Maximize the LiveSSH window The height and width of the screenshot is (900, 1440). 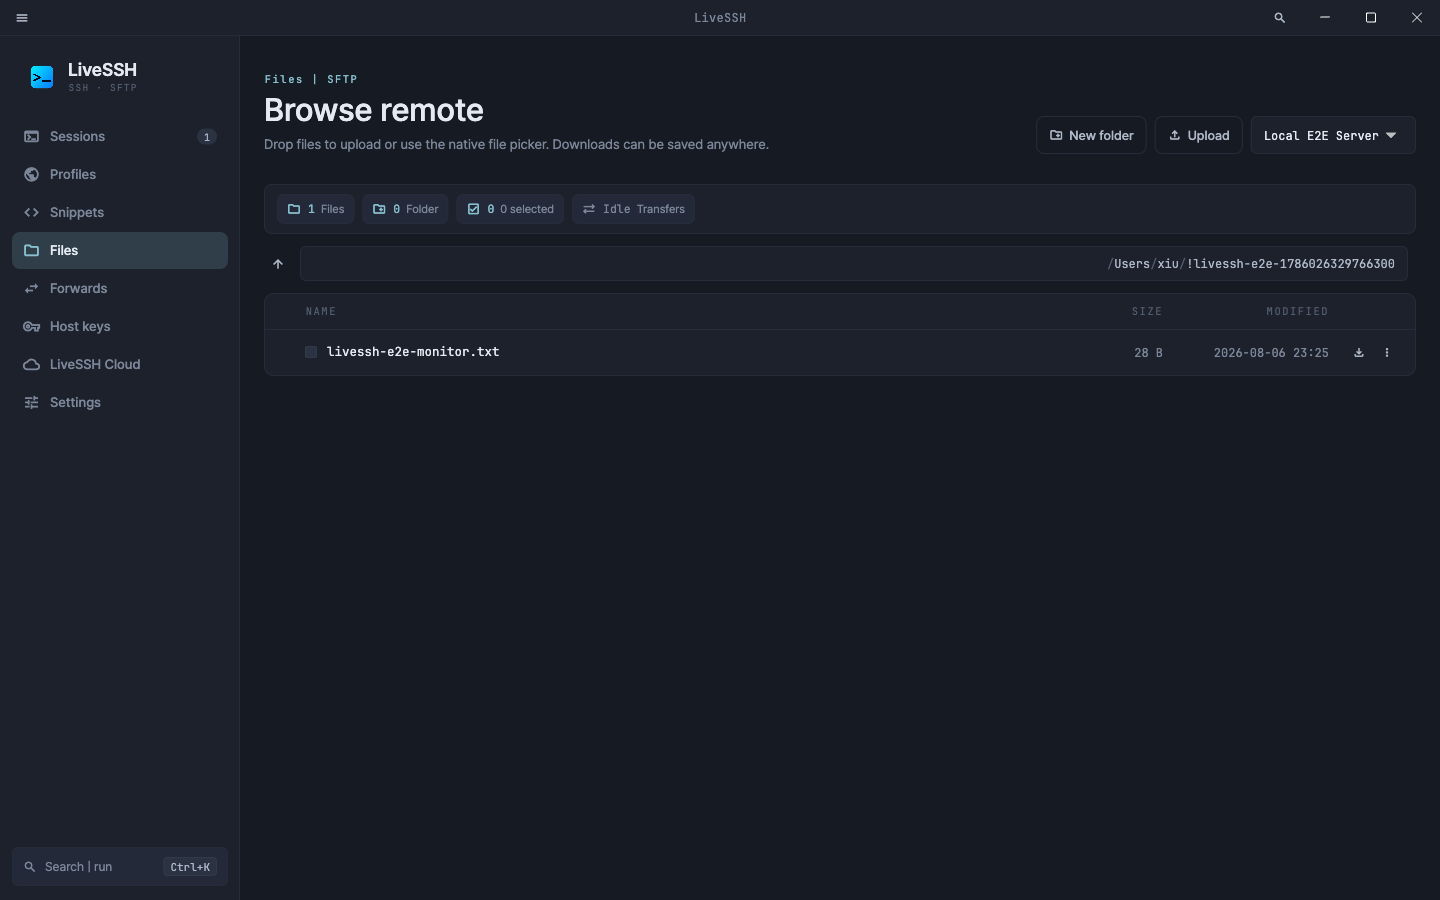pos(1371,18)
